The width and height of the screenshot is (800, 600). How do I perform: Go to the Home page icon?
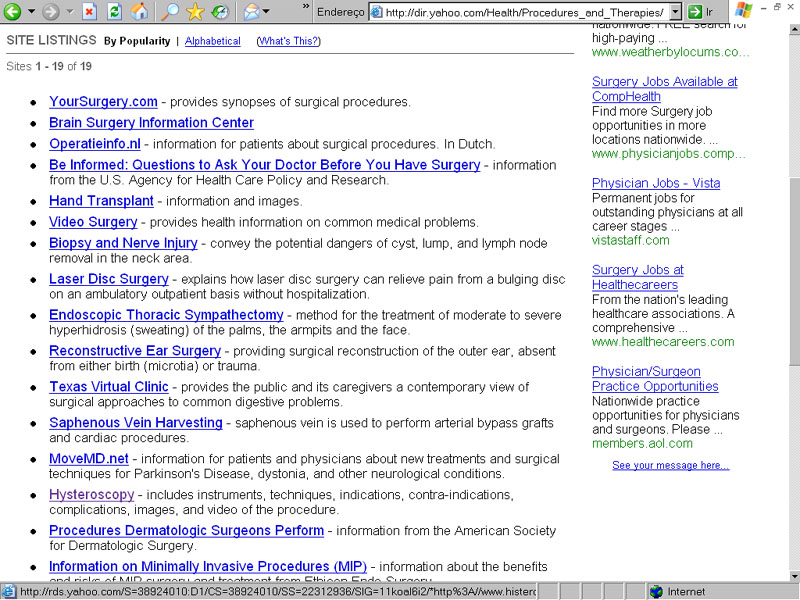(140, 12)
